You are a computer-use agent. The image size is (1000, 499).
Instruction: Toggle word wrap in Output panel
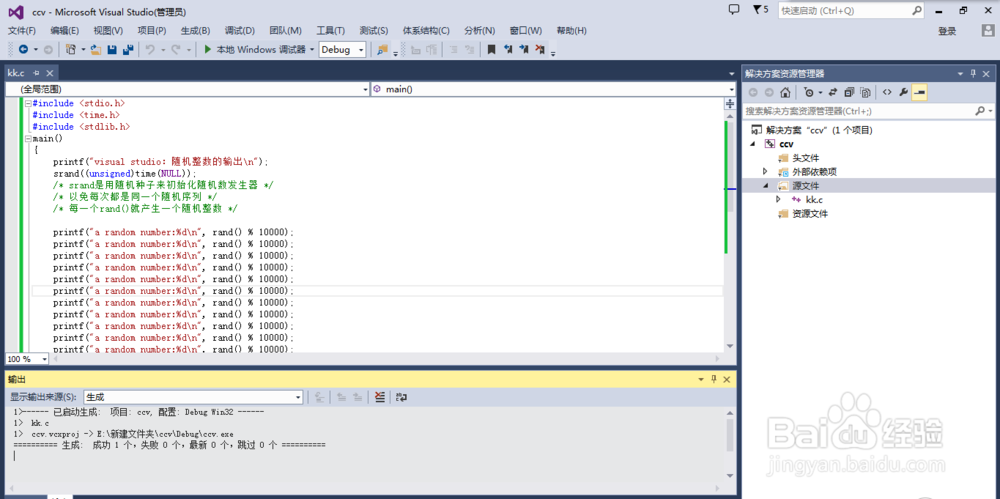401,397
